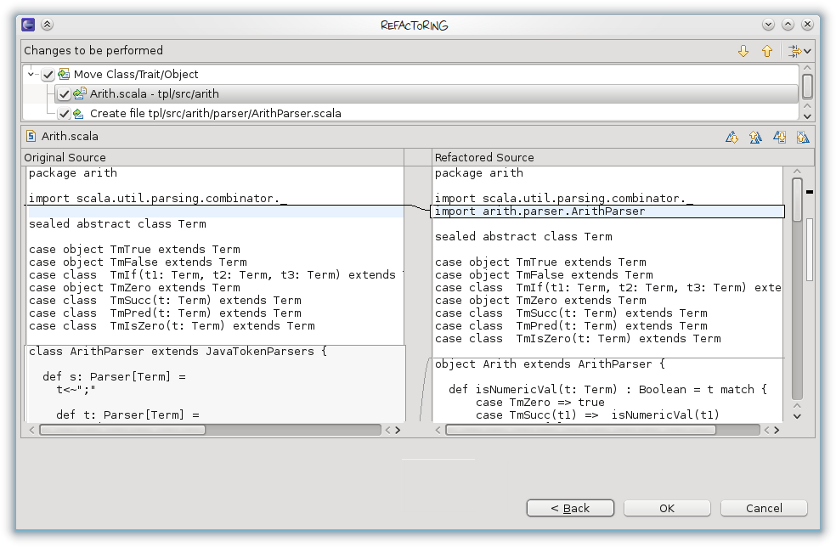The width and height of the screenshot is (836, 547).
Task: Click 'package arith' in the Refactored Source pane
Action: point(479,173)
